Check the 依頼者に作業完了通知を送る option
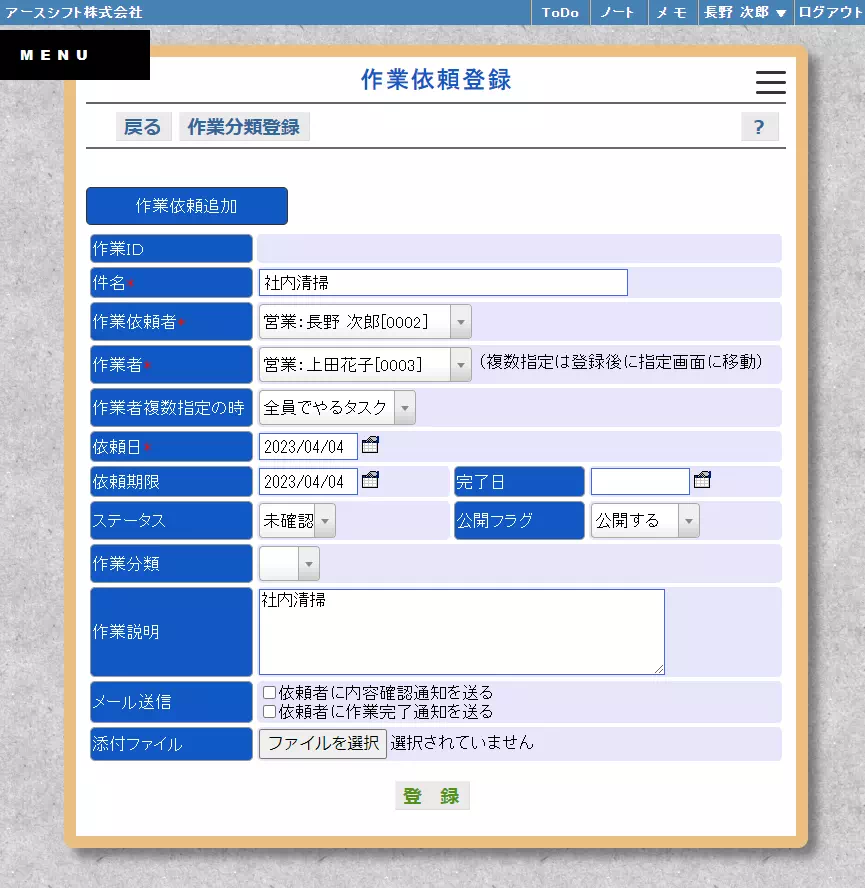 [266, 711]
